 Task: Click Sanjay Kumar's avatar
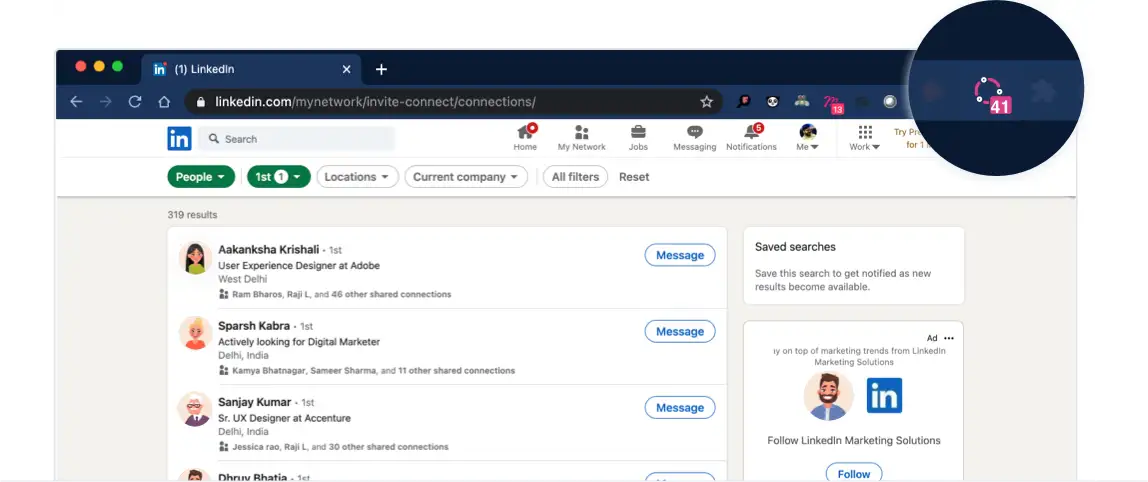(195, 410)
